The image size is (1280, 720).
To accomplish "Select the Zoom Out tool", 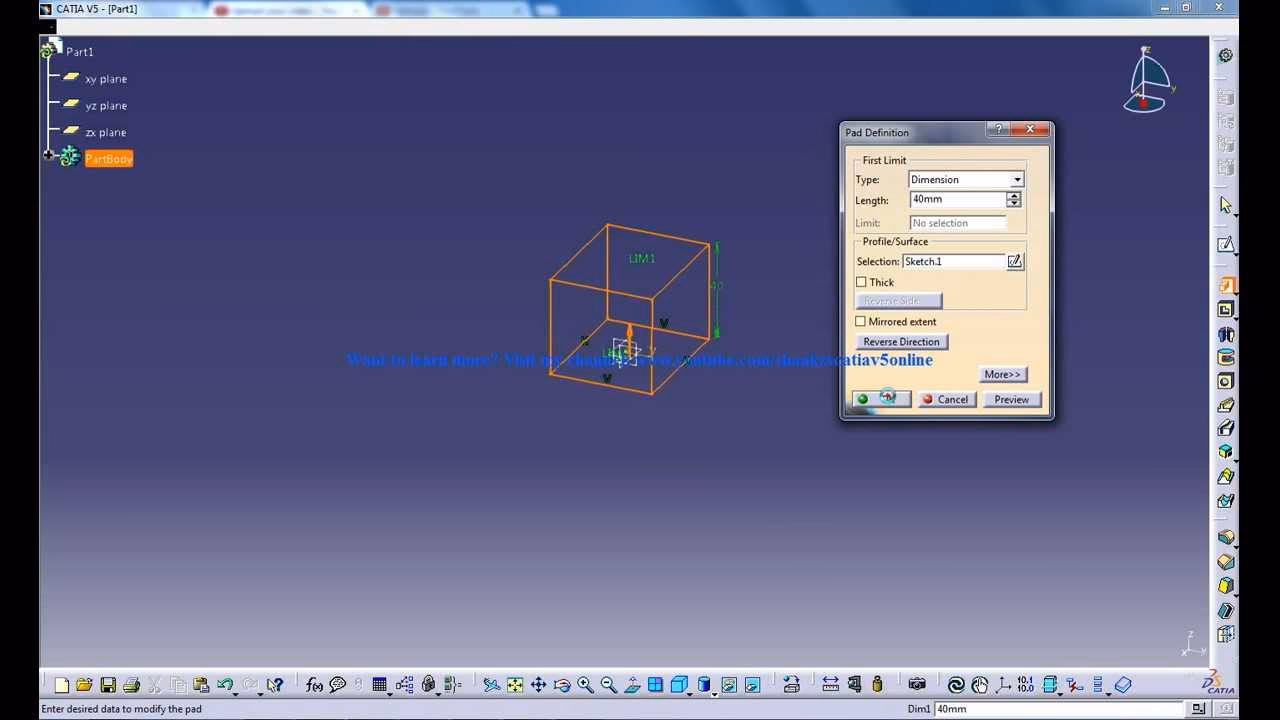I will pos(607,686).
